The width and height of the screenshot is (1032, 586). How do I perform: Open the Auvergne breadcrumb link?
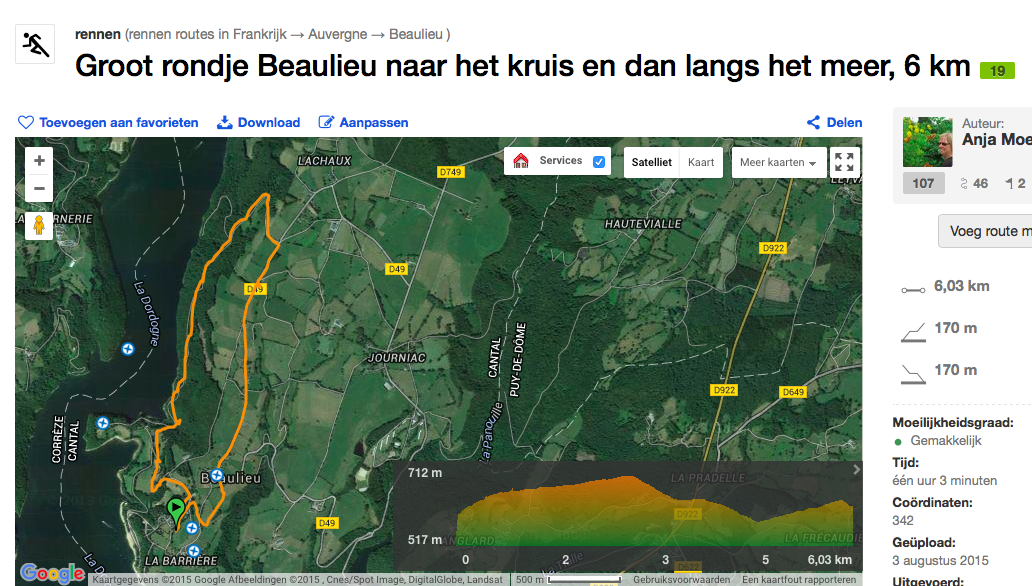(337, 34)
